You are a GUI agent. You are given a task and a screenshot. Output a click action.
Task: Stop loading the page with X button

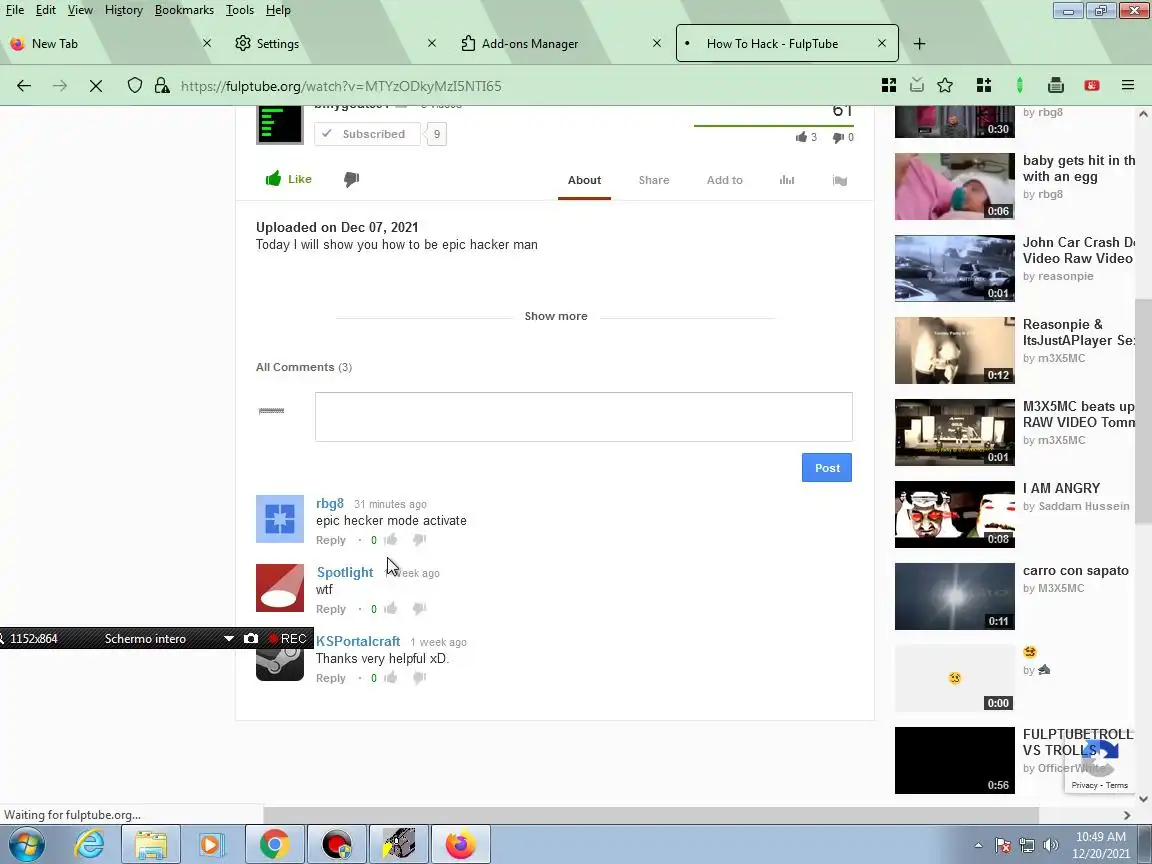[96, 86]
